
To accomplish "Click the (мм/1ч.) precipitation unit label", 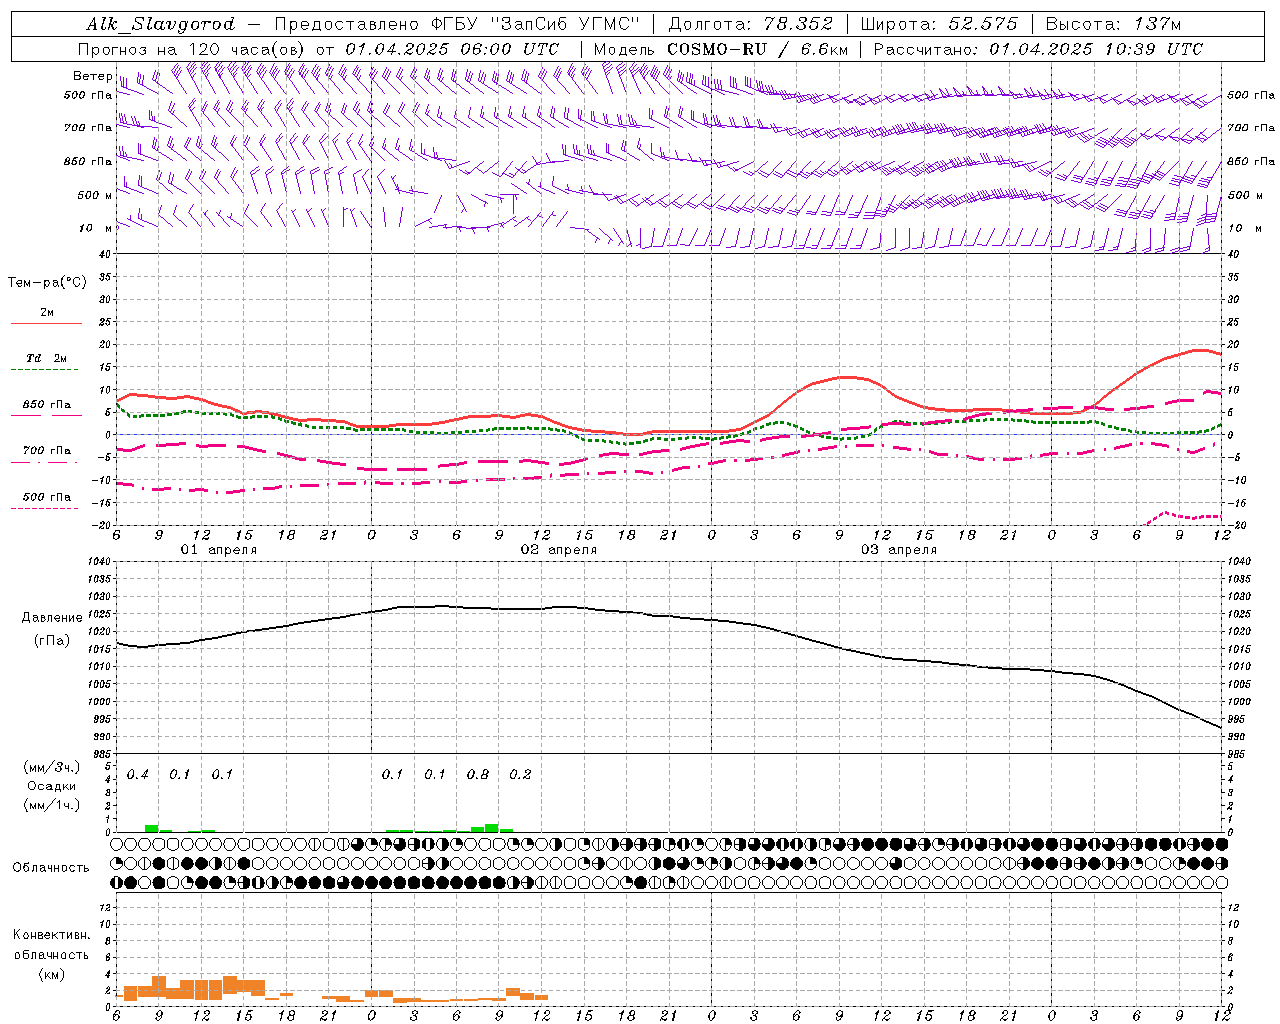I will [52, 805].
